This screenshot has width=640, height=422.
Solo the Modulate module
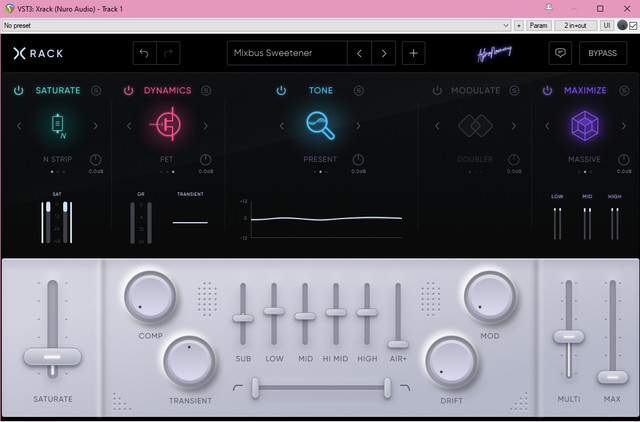click(514, 91)
